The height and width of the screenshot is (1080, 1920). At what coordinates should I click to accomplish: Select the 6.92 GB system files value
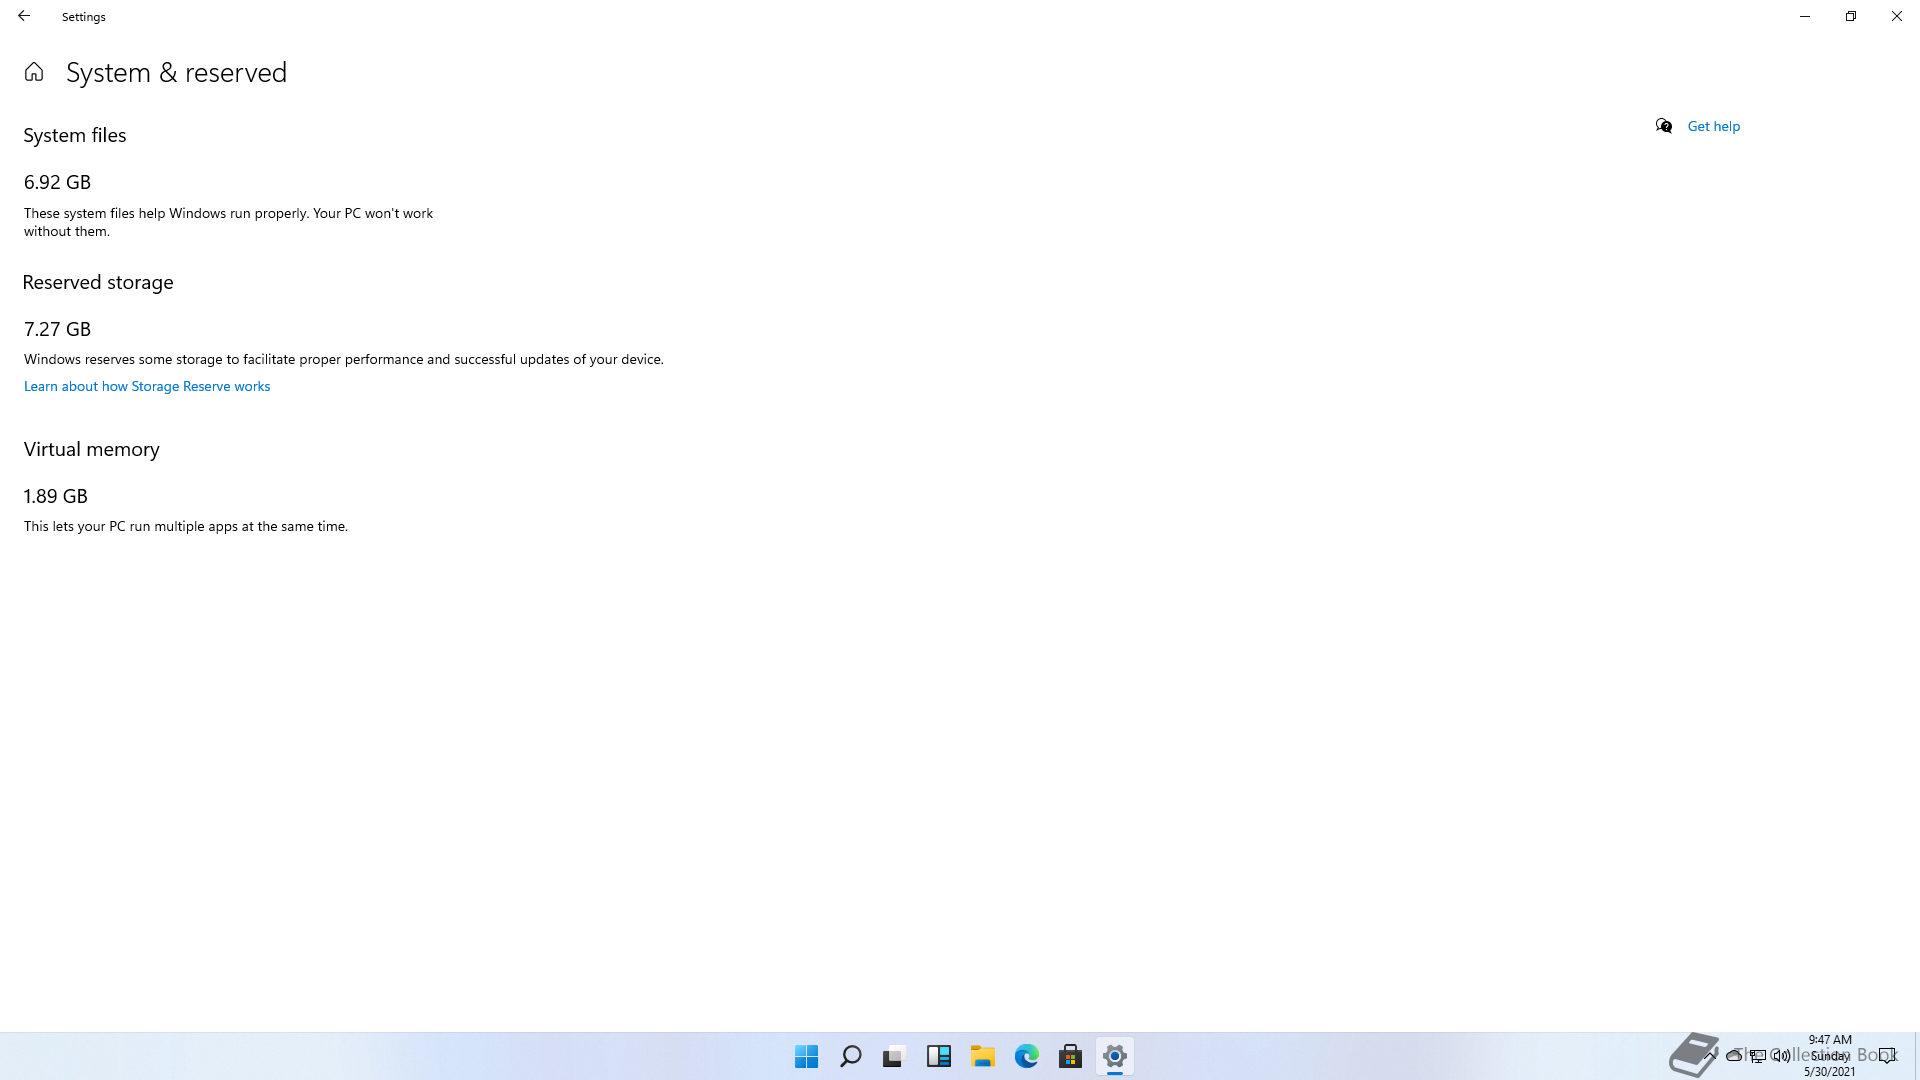[x=57, y=182]
